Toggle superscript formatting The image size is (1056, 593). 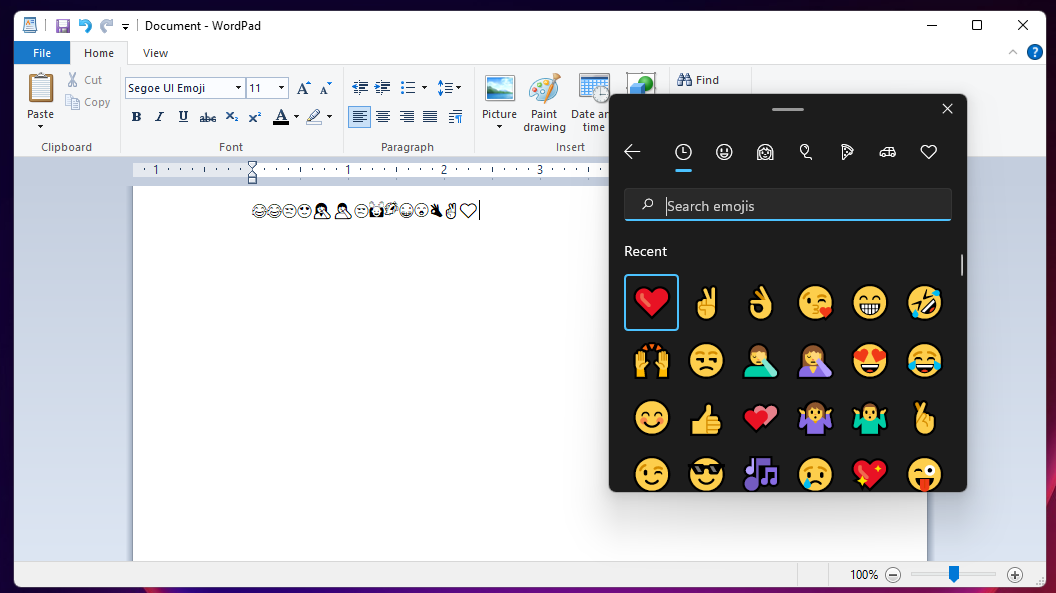click(255, 116)
